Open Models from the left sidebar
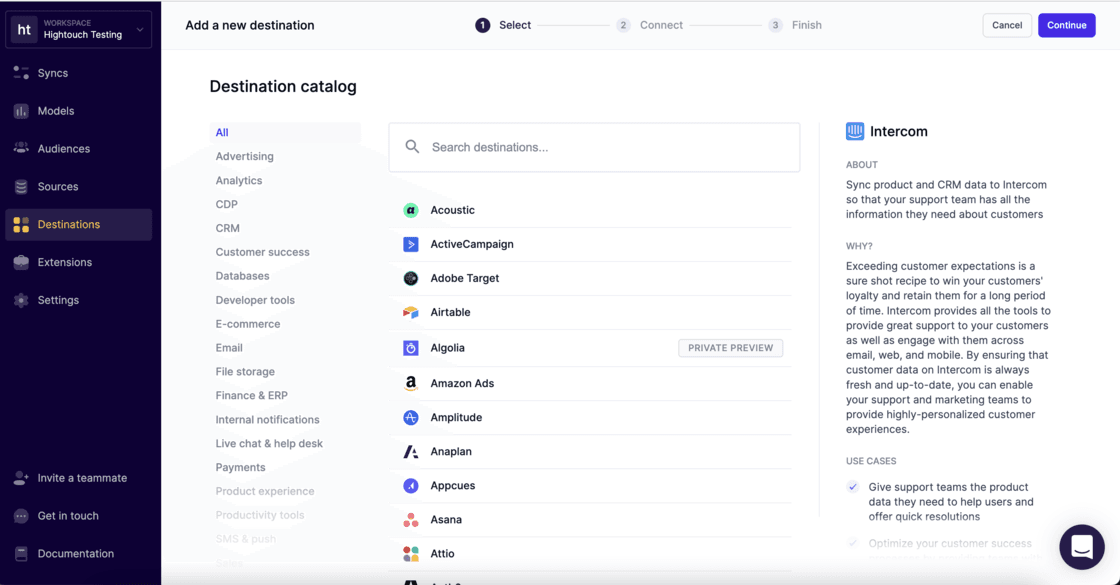Viewport: 1120px width, 585px height. pos(22,110)
